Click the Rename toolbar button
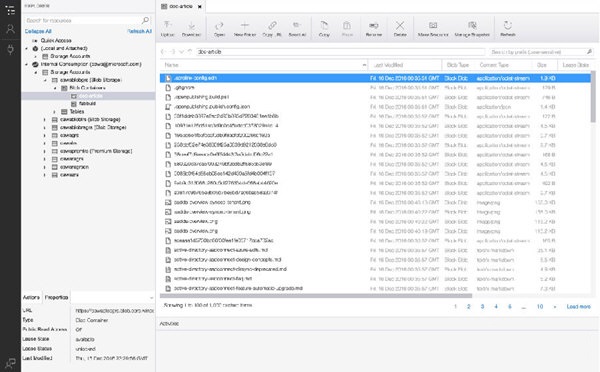This screenshot has height=372, width=600. [x=374, y=29]
